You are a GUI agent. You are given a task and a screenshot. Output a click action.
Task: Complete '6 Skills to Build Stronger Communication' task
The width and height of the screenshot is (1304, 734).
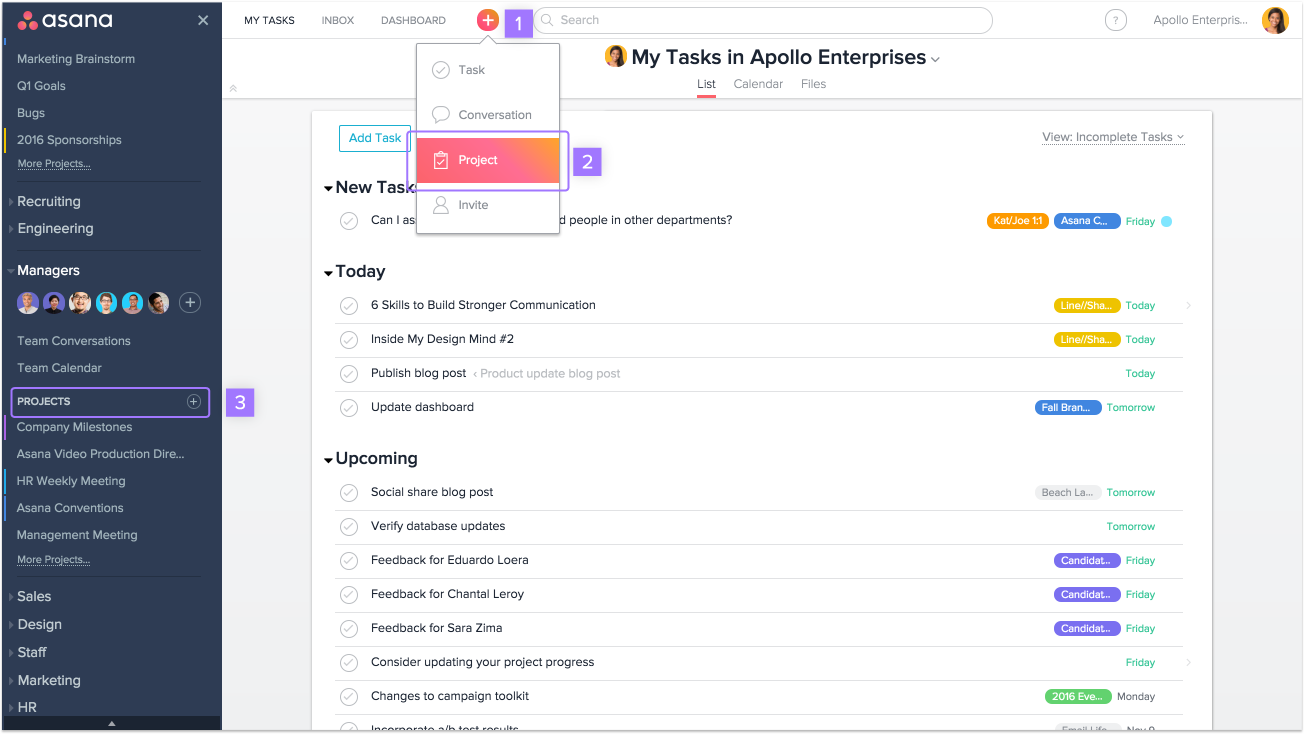coord(349,306)
